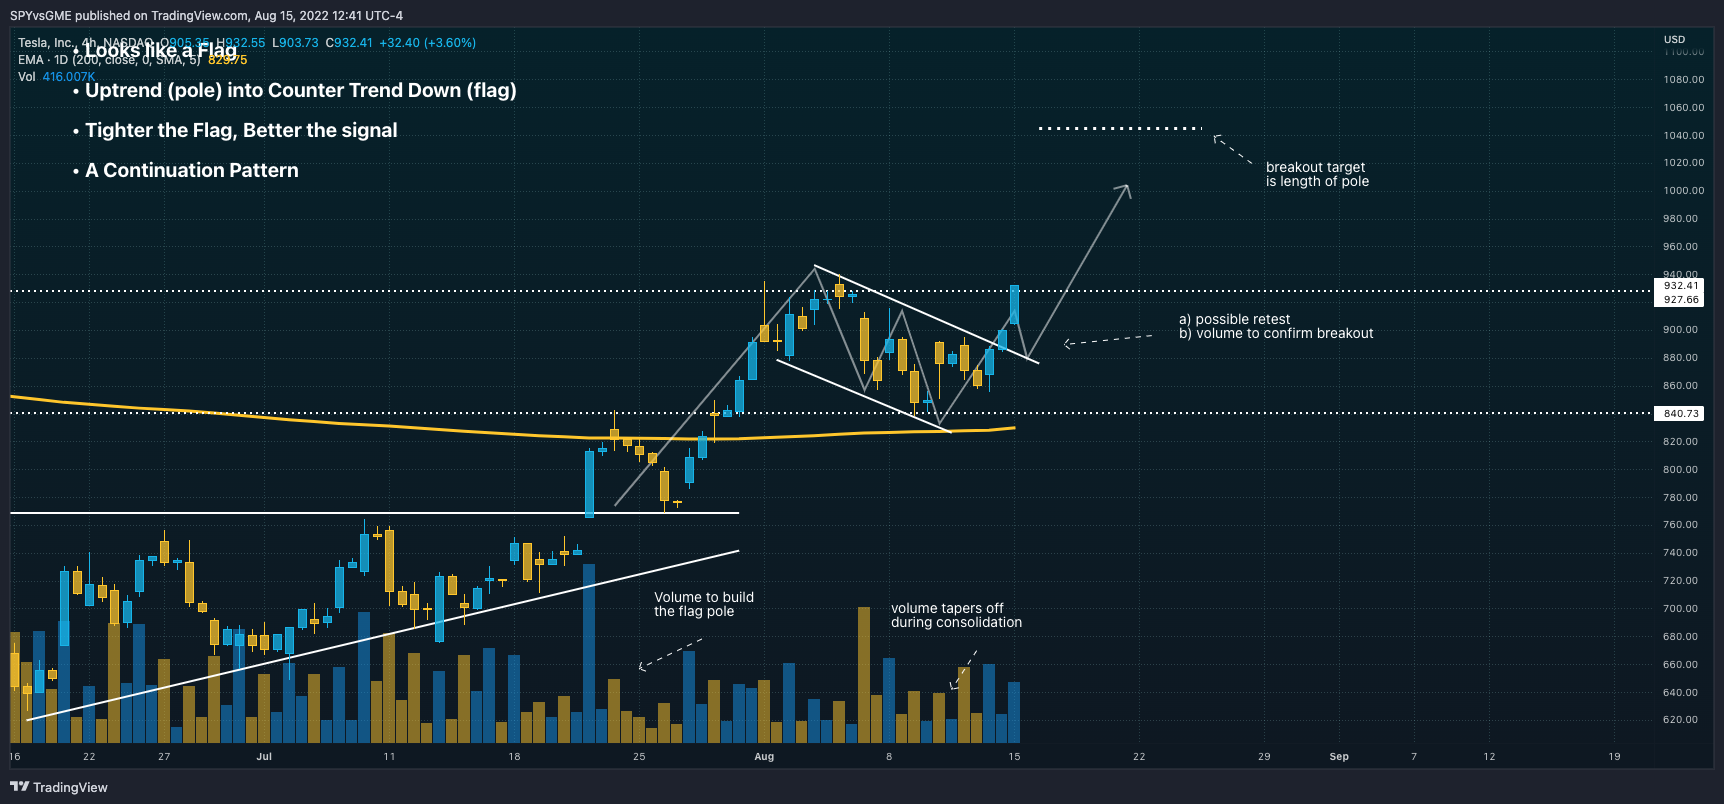Click the 860.00 price axis label
The height and width of the screenshot is (804, 1724).
[x=1680, y=385]
